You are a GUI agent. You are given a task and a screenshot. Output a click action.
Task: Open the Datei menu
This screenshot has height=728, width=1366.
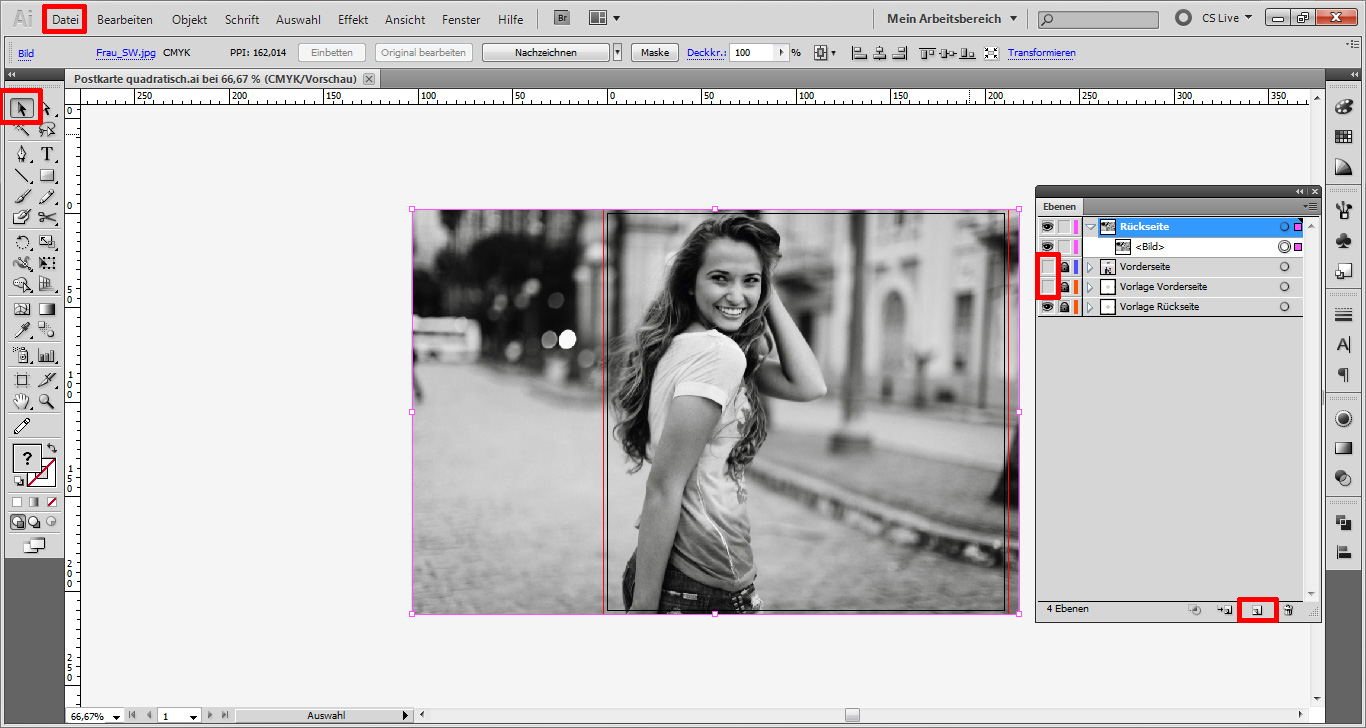click(x=65, y=19)
